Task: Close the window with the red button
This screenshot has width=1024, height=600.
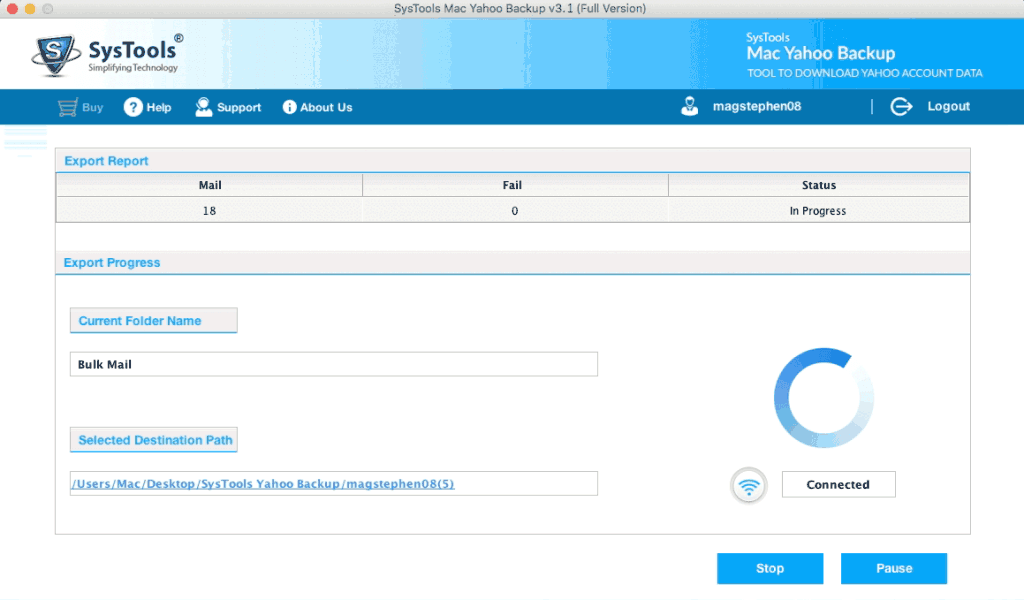Action: click(12, 8)
